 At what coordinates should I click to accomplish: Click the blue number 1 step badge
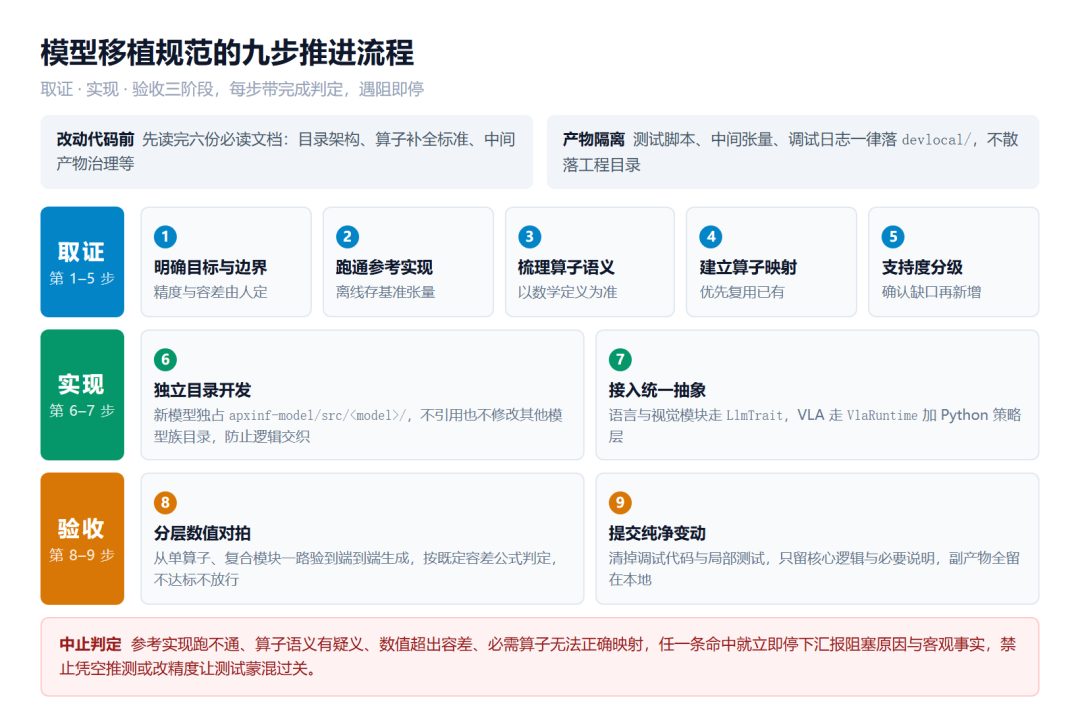pos(165,237)
